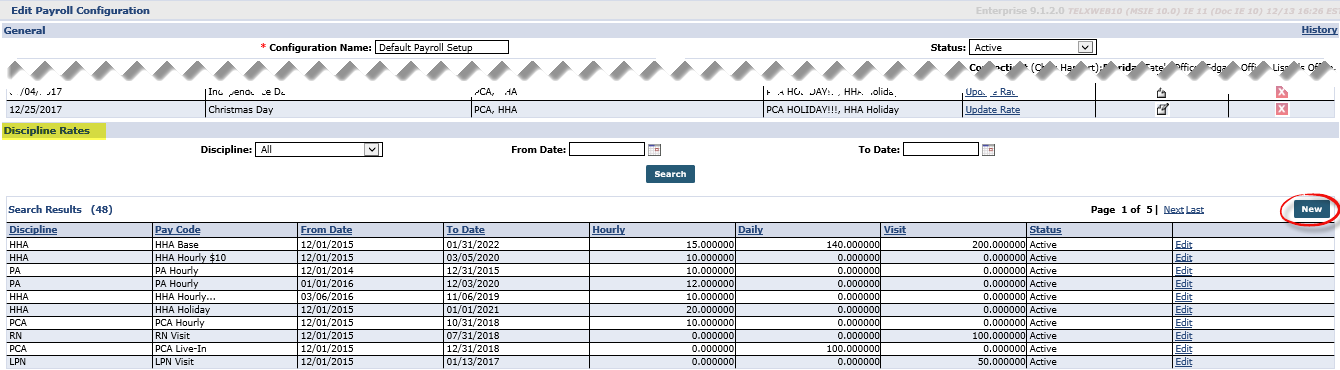Screen dimensions: 1340x370
Task: Select the LPN Visit pay code cell
Action: (x=225, y=361)
